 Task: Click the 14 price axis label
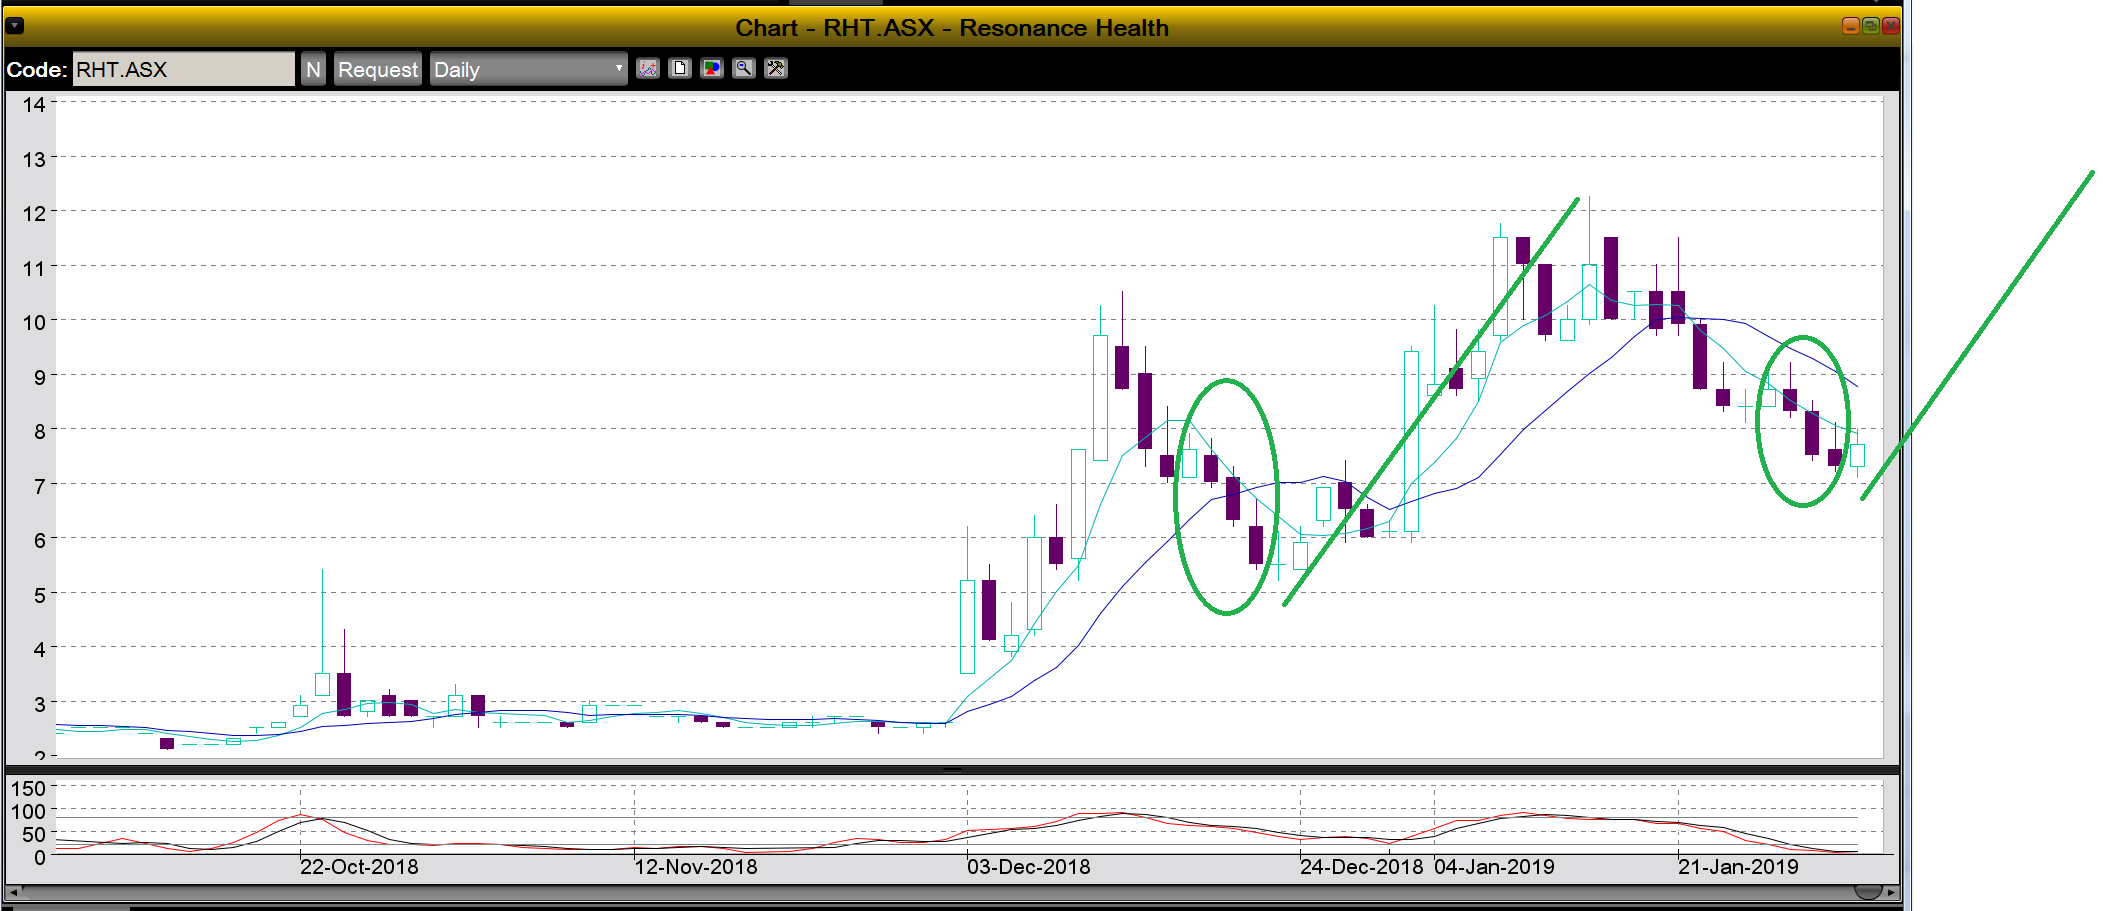click(35, 104)
